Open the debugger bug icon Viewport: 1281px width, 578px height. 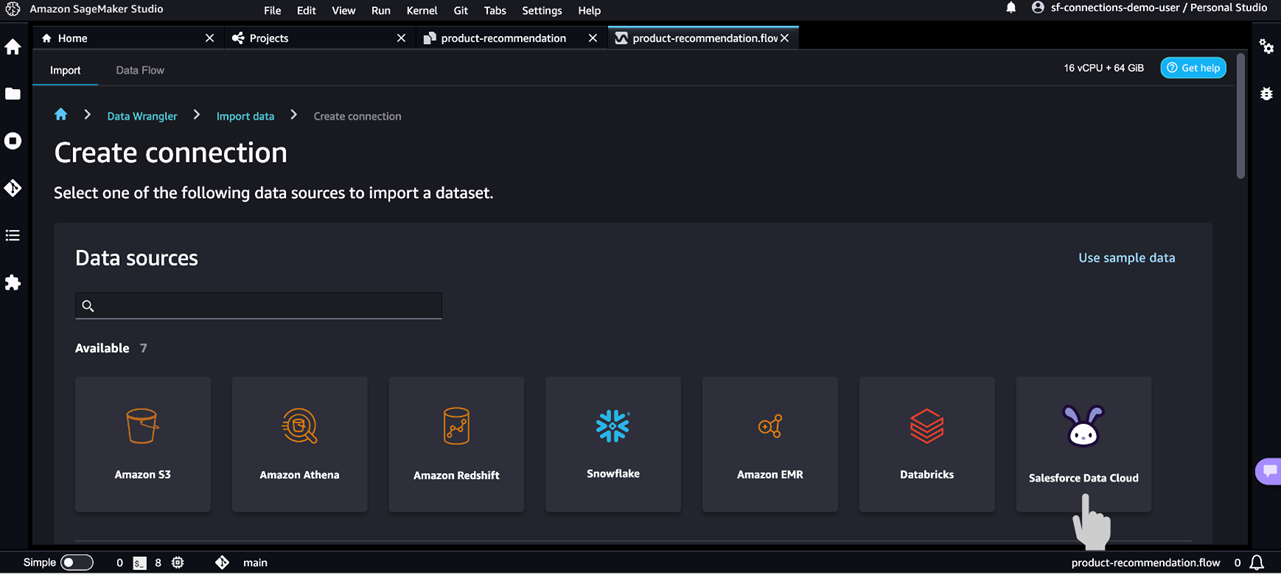point(1267,94)
